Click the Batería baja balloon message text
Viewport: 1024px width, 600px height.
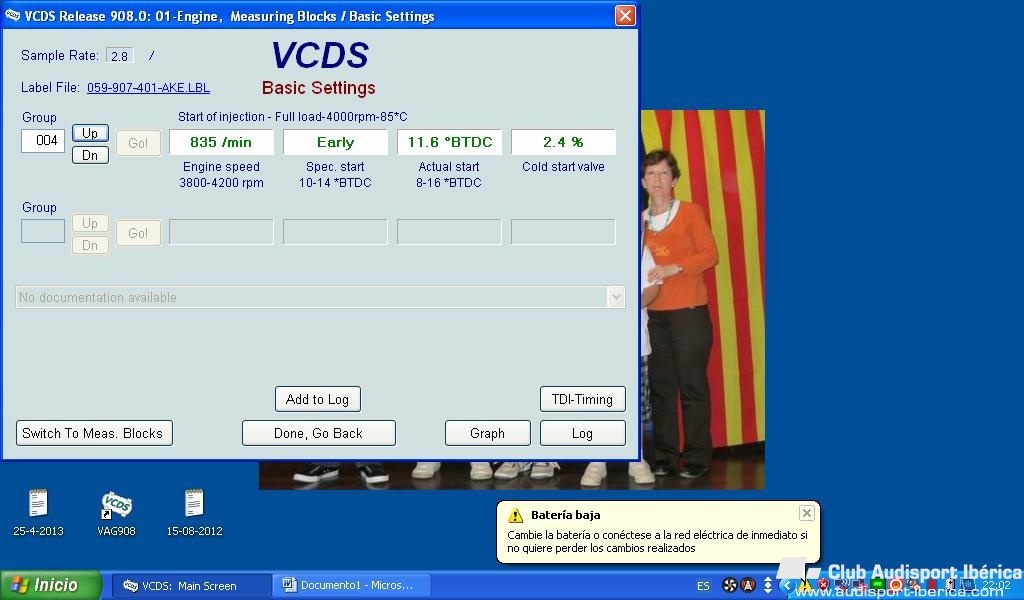coord(658,542)
